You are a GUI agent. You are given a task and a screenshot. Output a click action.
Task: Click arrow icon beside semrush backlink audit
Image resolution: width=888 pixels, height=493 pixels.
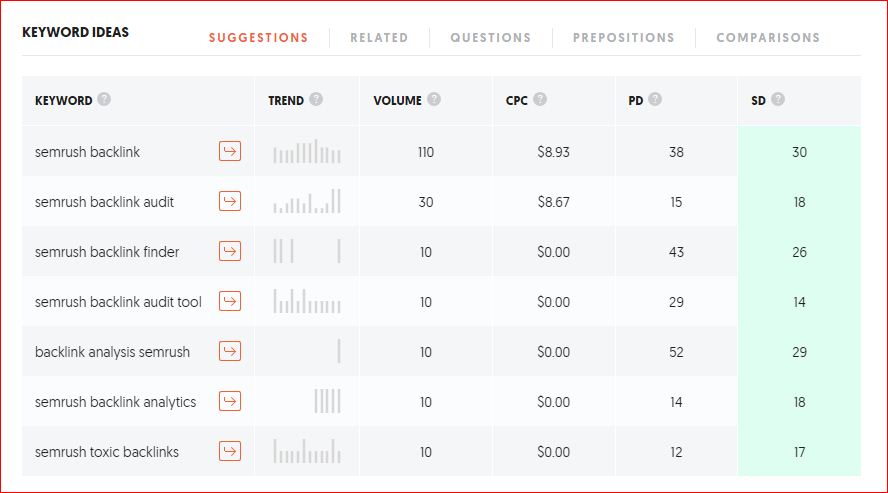point(230,201)
